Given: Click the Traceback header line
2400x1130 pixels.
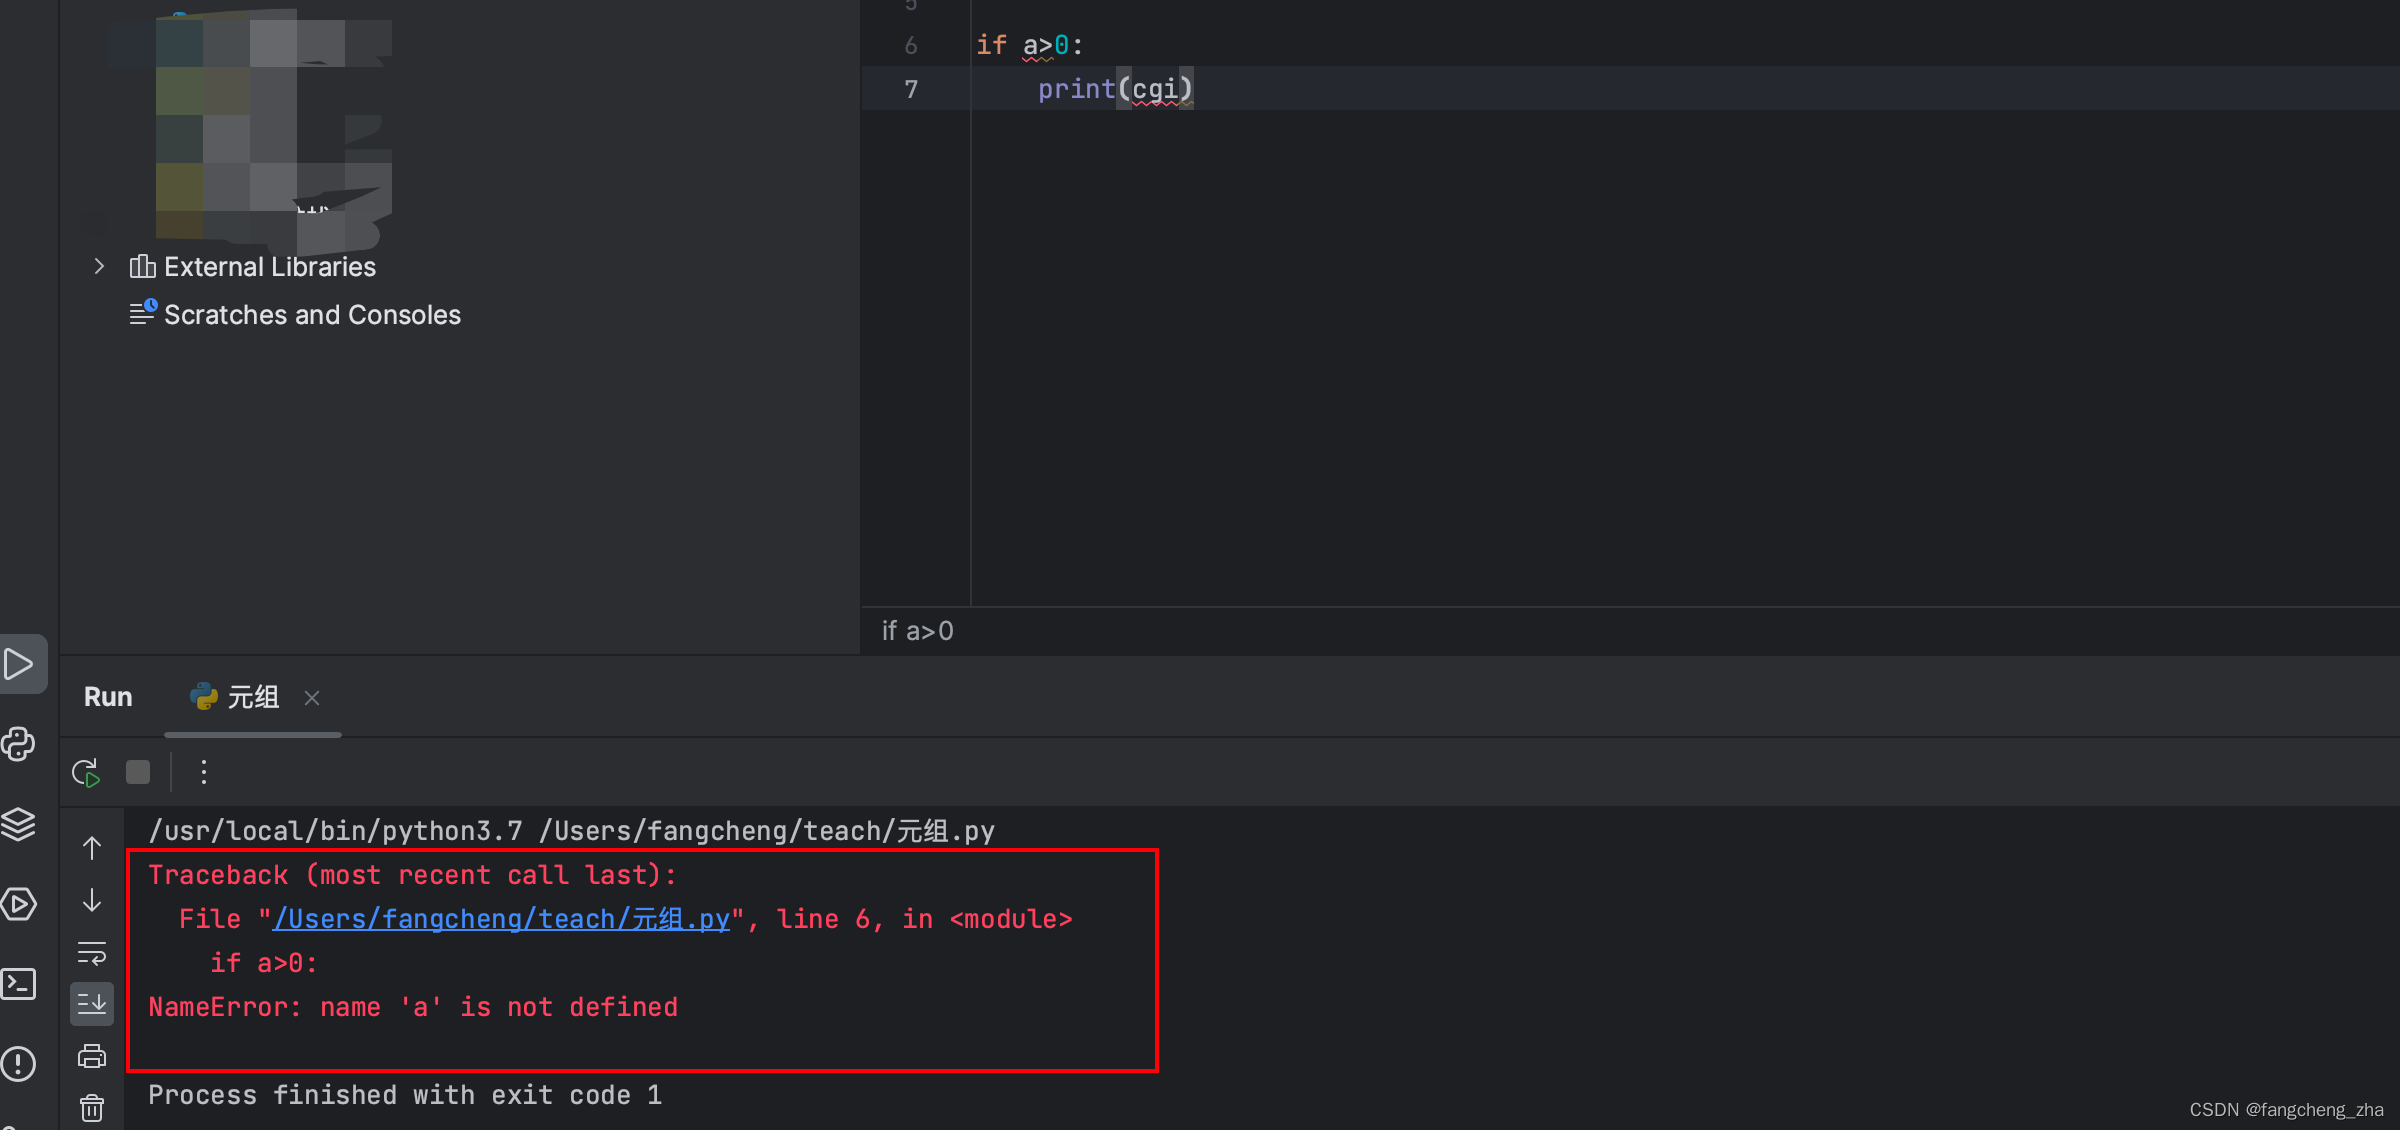Looking at the screenshot, I should point(412,875).
